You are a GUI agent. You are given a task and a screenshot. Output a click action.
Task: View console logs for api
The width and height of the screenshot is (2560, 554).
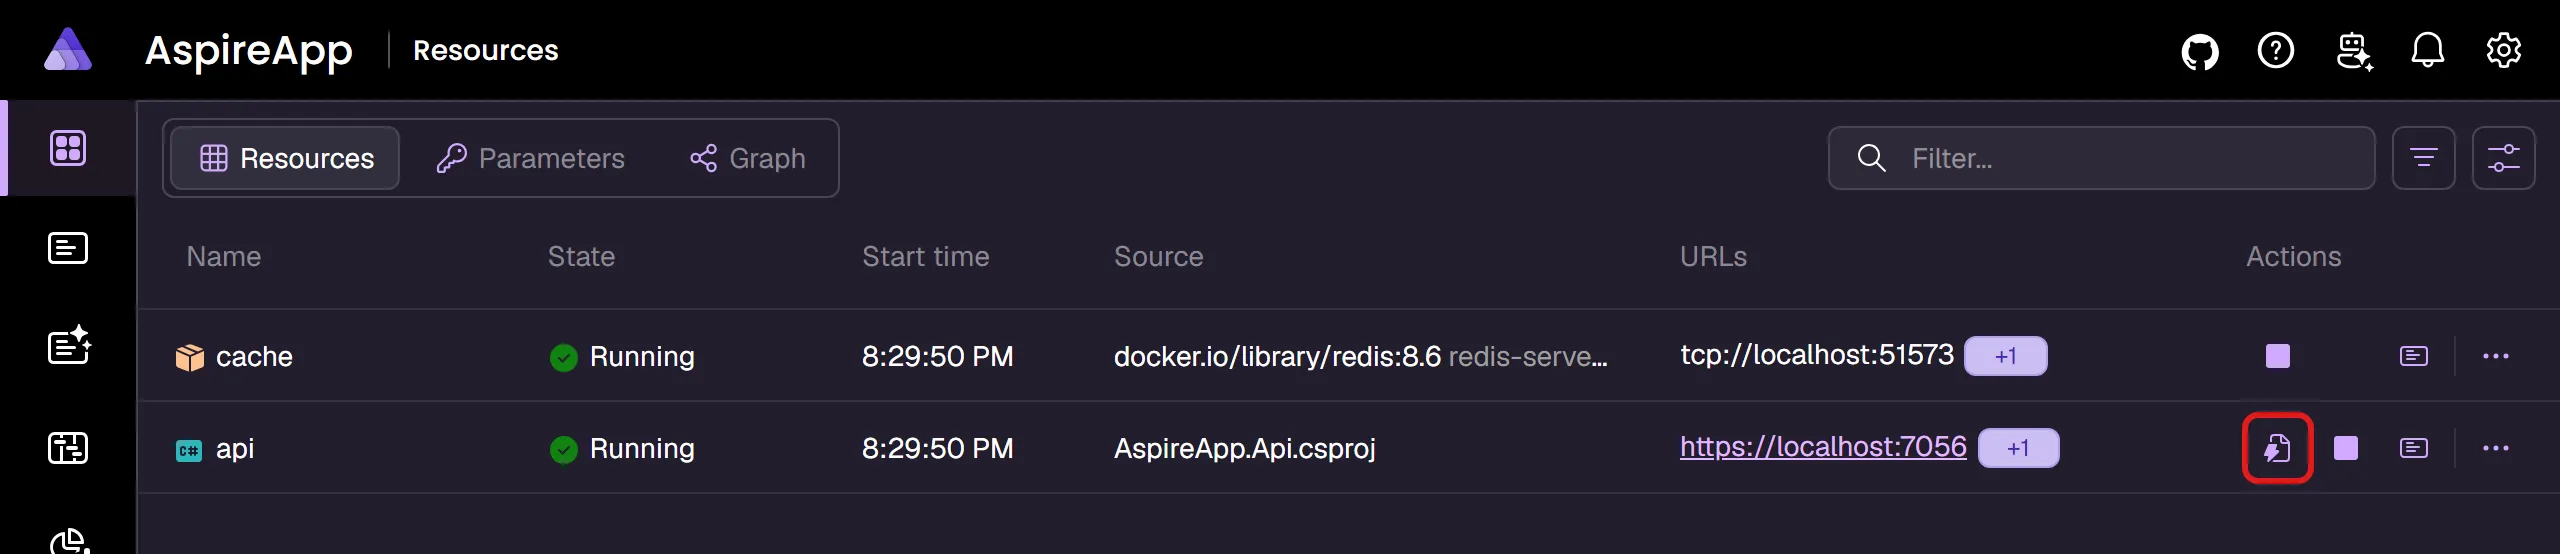(2414, 448)
